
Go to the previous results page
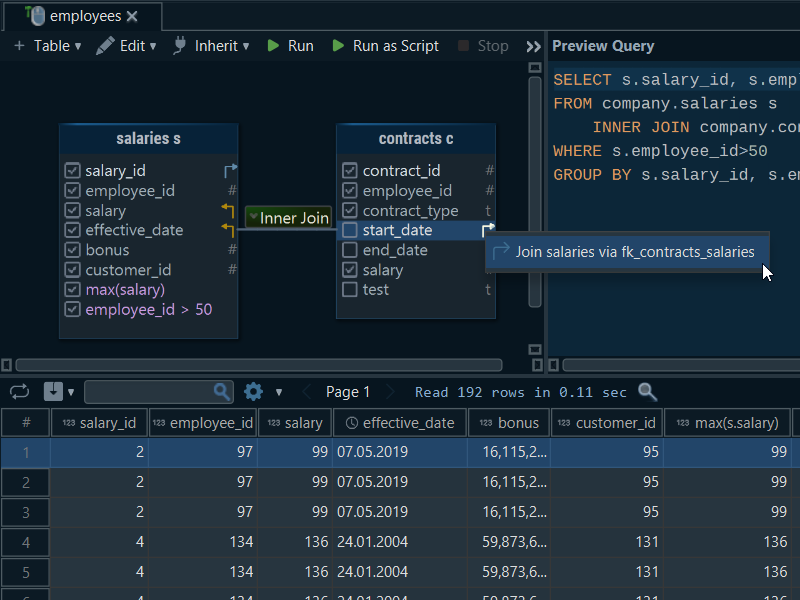(307, 392)
